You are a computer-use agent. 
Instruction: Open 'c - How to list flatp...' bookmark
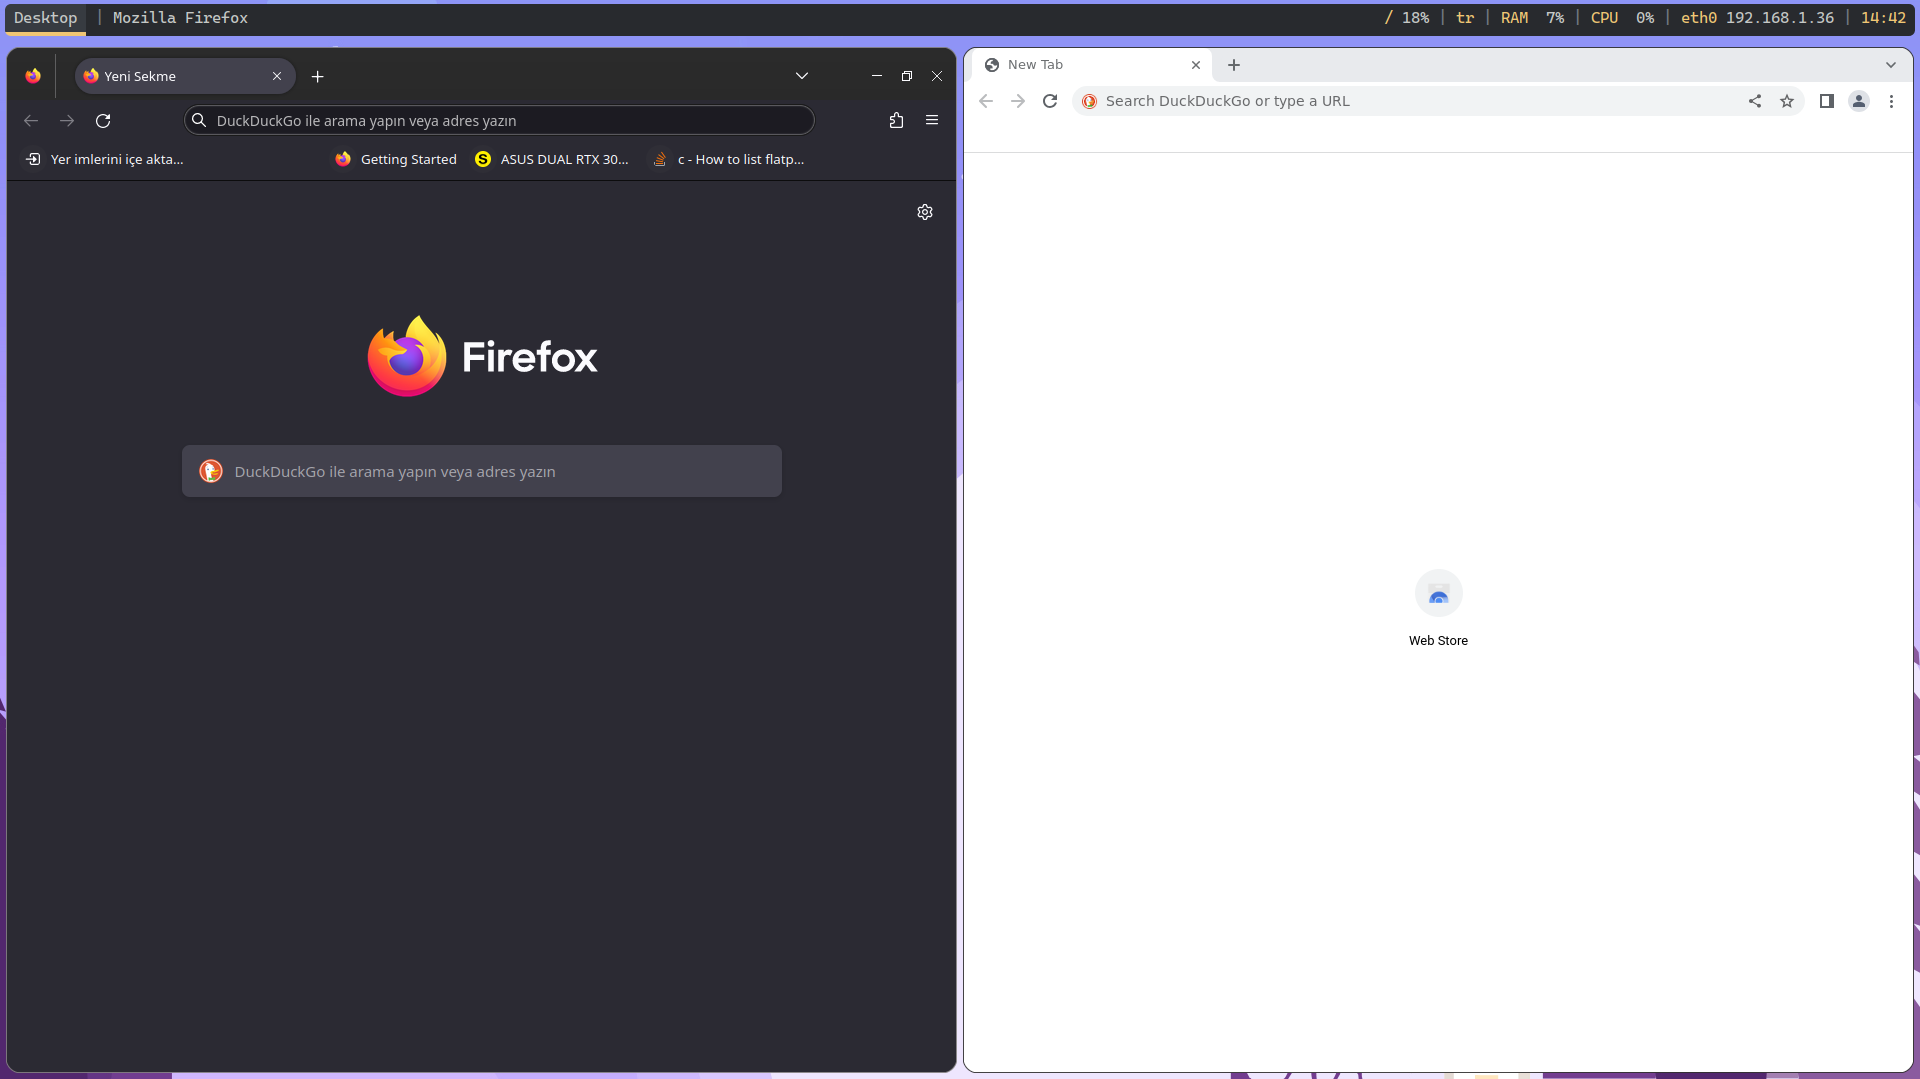(729, 159)
